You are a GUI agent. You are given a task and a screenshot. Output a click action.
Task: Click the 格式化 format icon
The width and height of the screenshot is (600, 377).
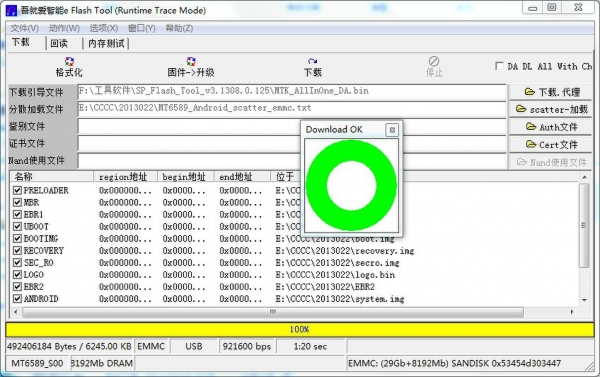click(x=69, y=61)
